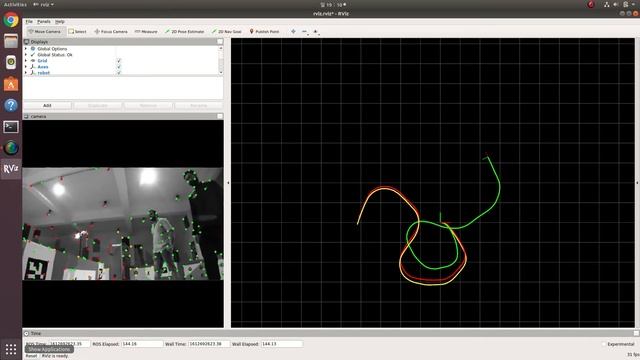Show Applications grid icon in dock
The width and height of the screenshot is (640, 360).
click(x=11, y=349)
